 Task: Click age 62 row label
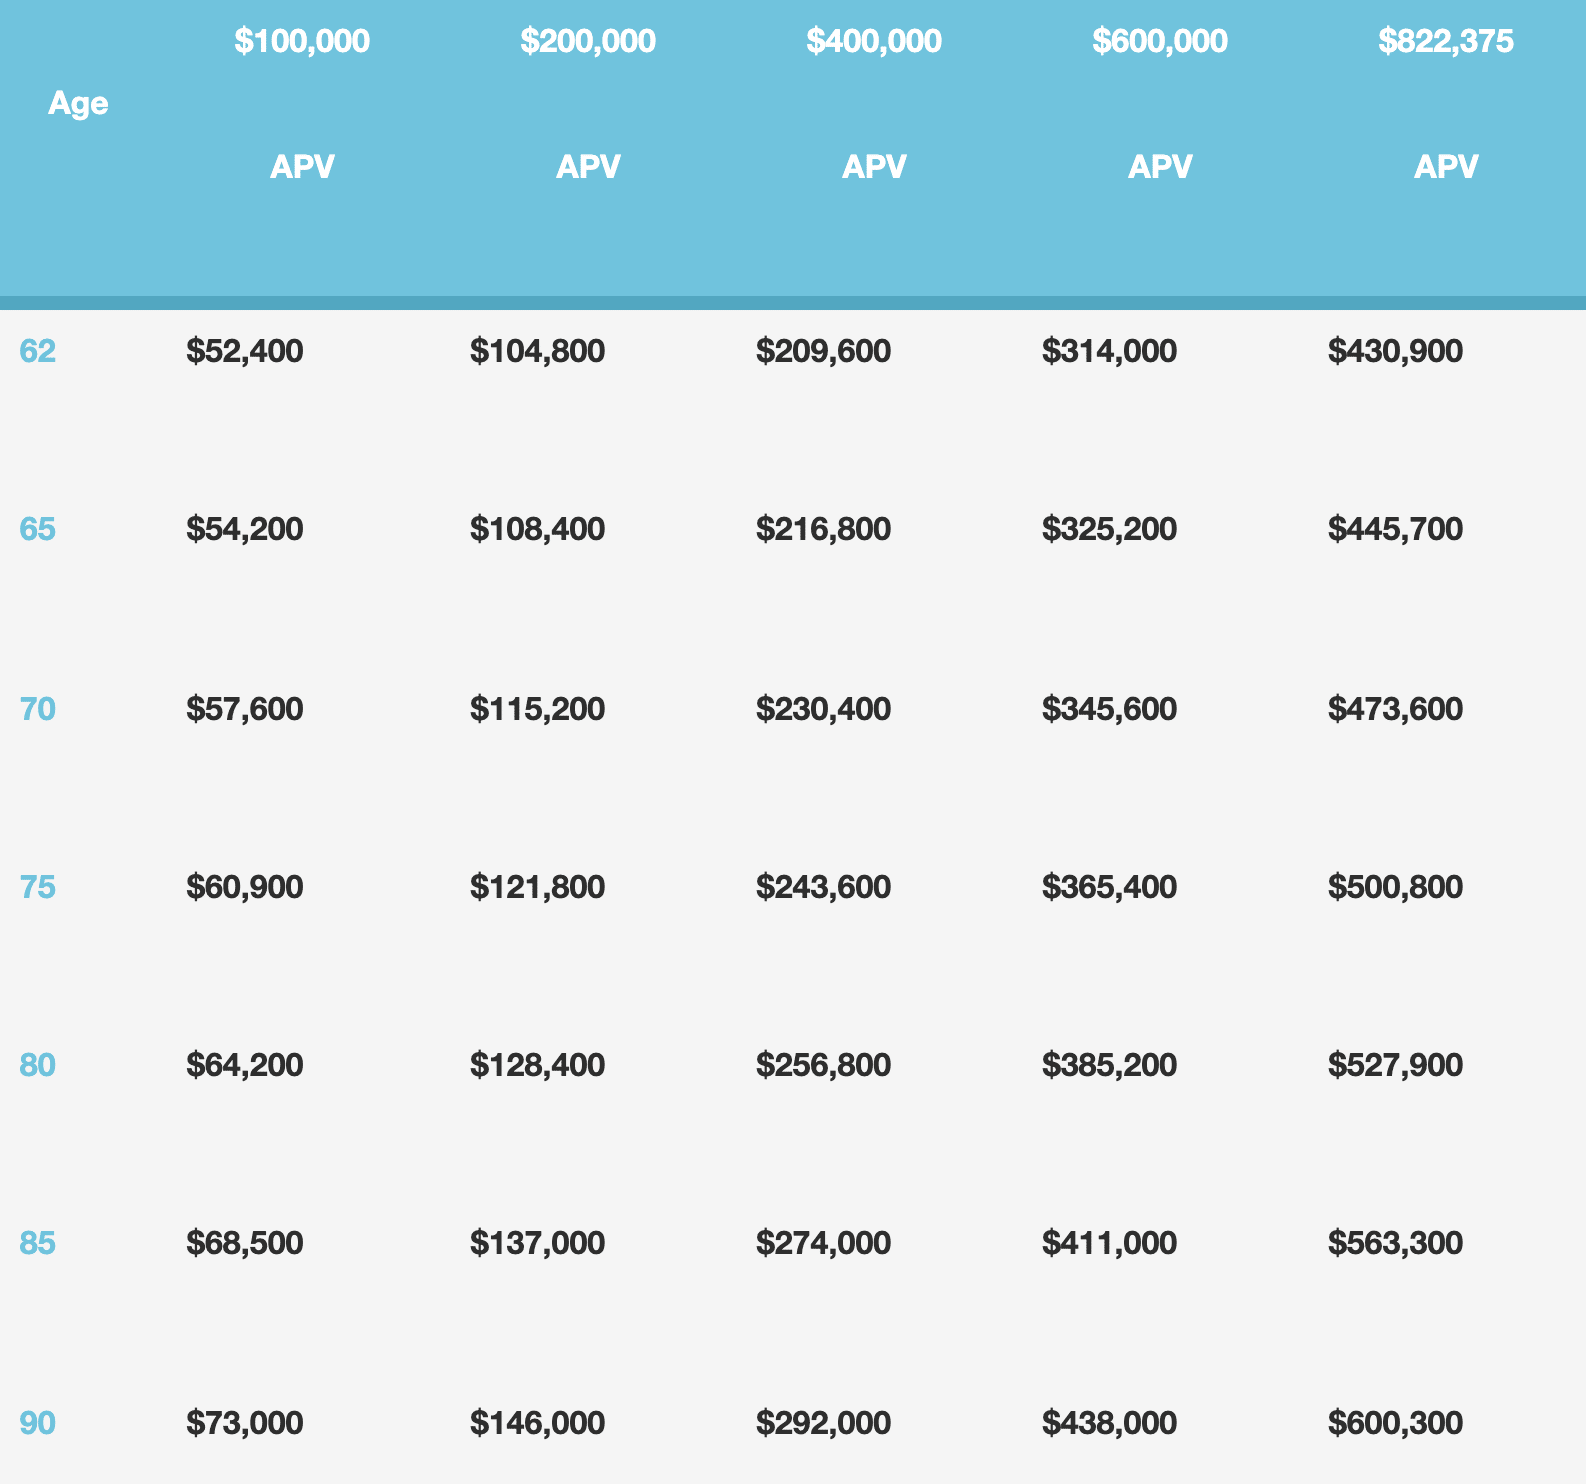38,351
